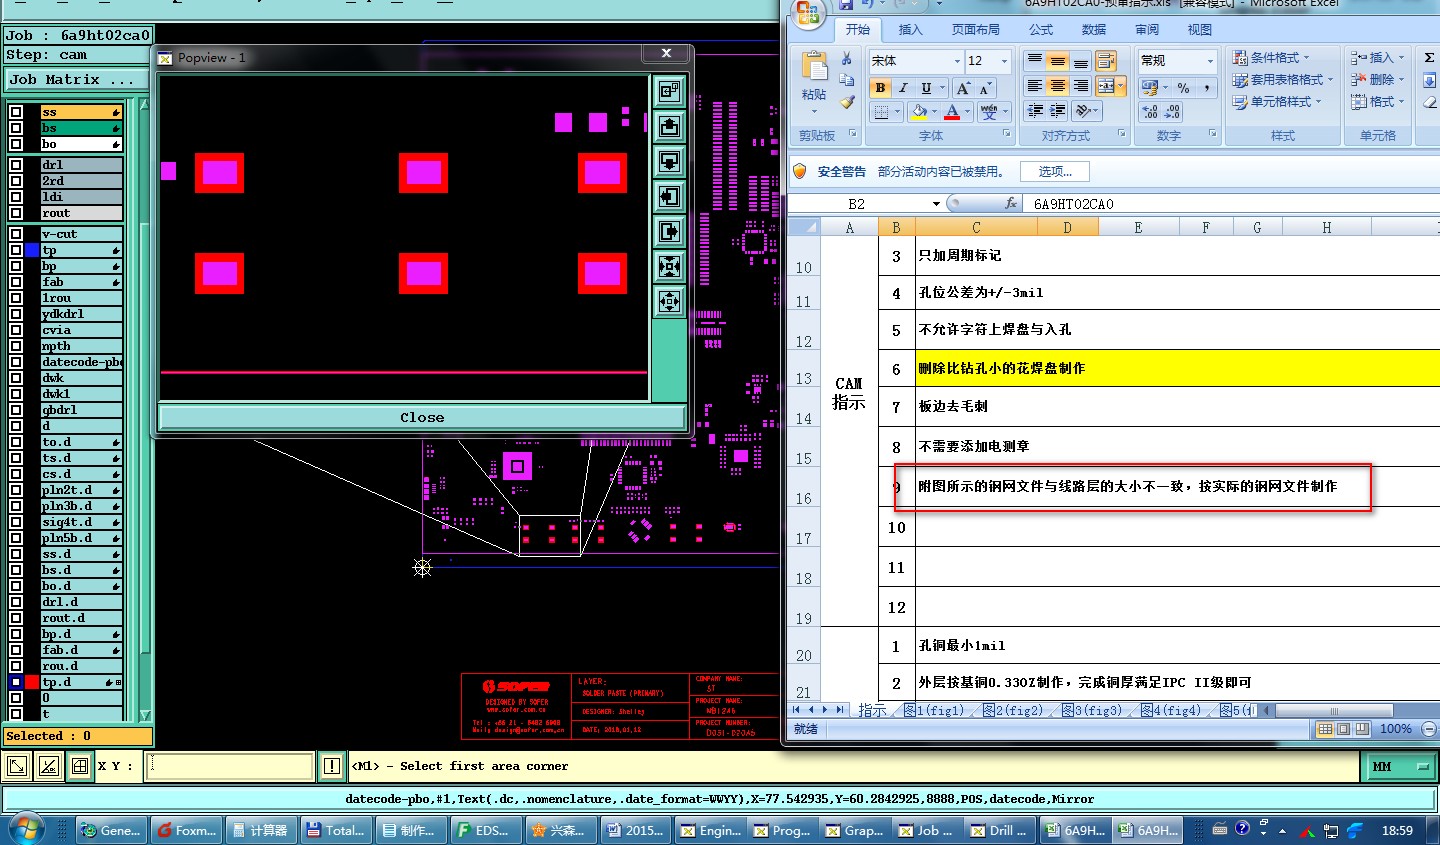The image size is (1440, 845).
Task: Click the yellow fill color bucket
Action: [919, 112]
